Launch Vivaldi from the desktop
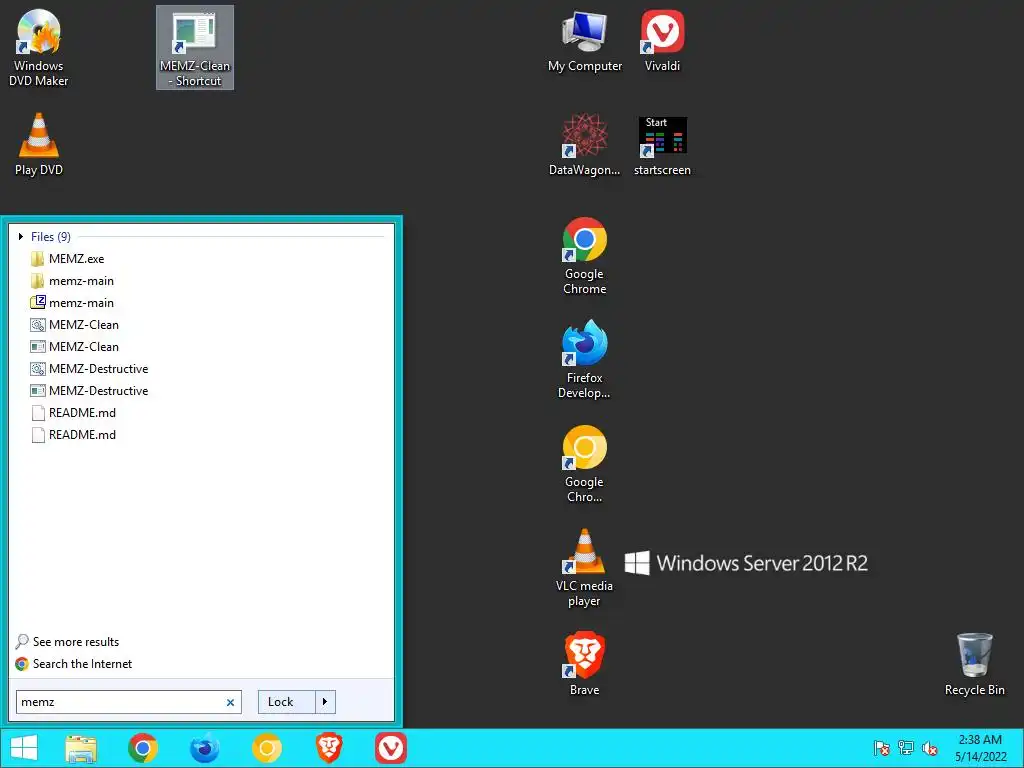Image resolution: width=1024 pixels, height=768 pixels. coord(662,42)
